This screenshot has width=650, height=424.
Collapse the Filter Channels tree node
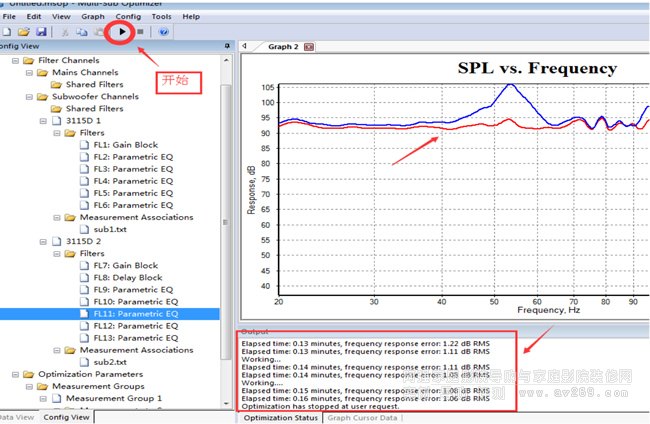(15, 60)
